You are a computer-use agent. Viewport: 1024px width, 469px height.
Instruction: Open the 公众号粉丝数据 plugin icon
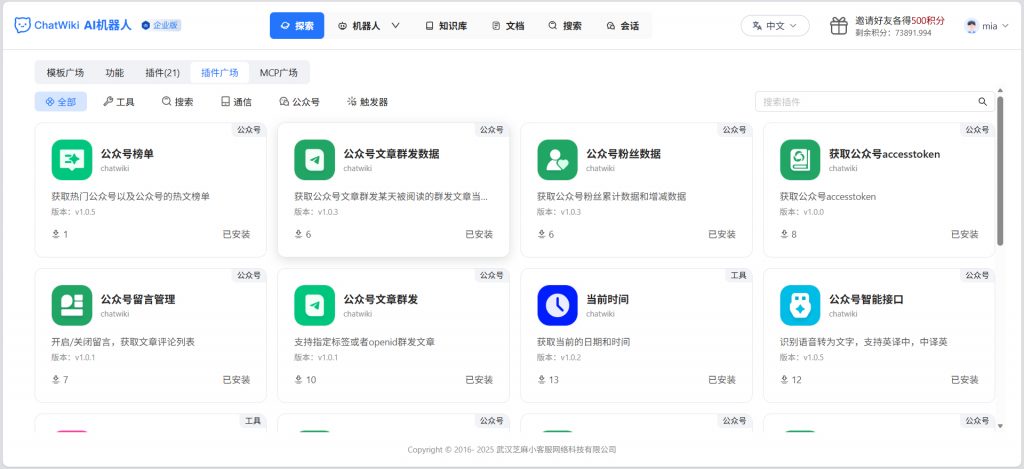pyautogui.click(x=558, y=159)
